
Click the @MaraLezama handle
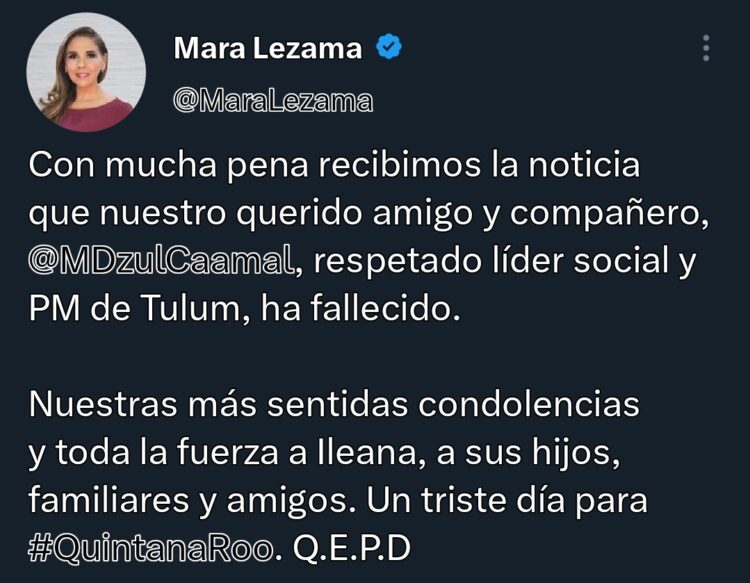pos(273,101)
